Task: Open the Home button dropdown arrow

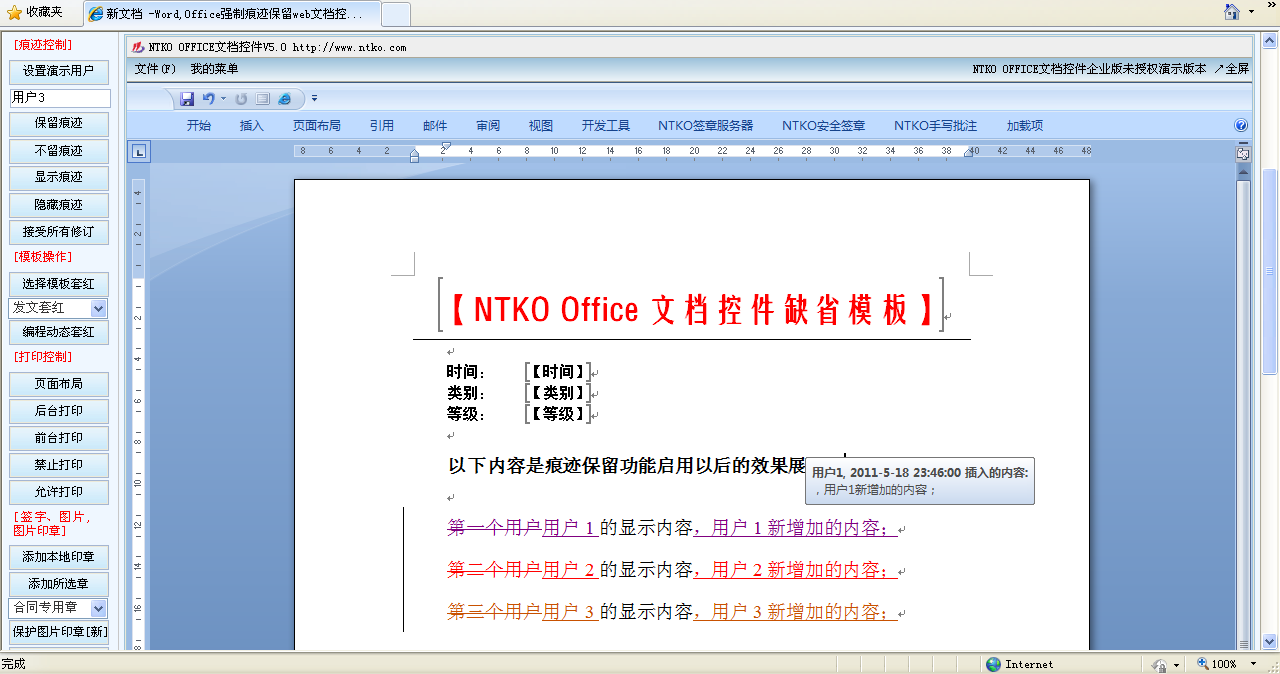Action: point(1252,13)
